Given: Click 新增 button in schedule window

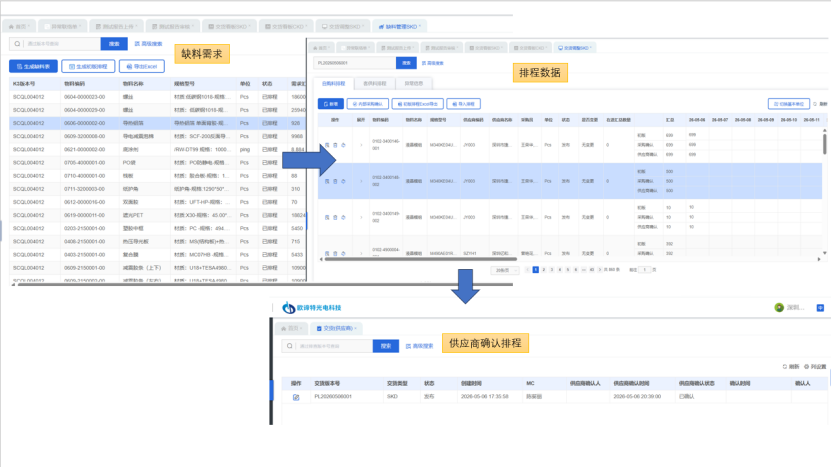Looking at the screenshot, I should click(x=331, y=104).
